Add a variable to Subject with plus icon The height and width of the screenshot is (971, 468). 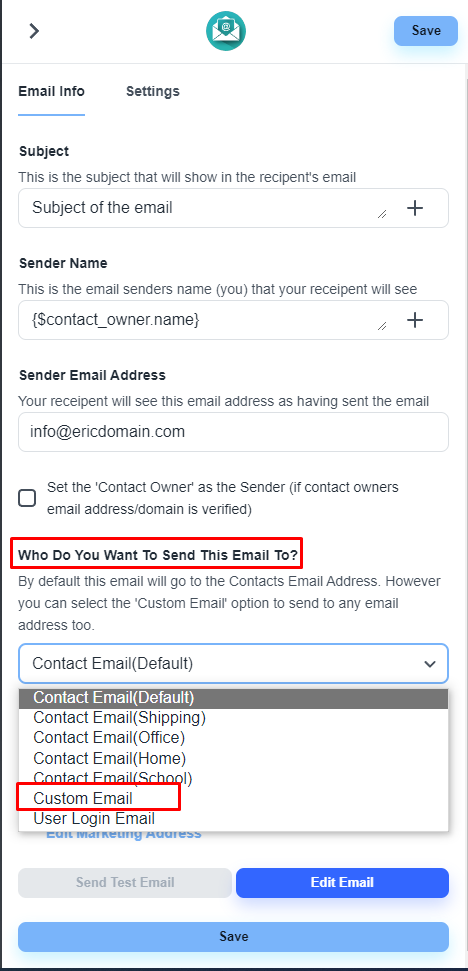point(415,208)
